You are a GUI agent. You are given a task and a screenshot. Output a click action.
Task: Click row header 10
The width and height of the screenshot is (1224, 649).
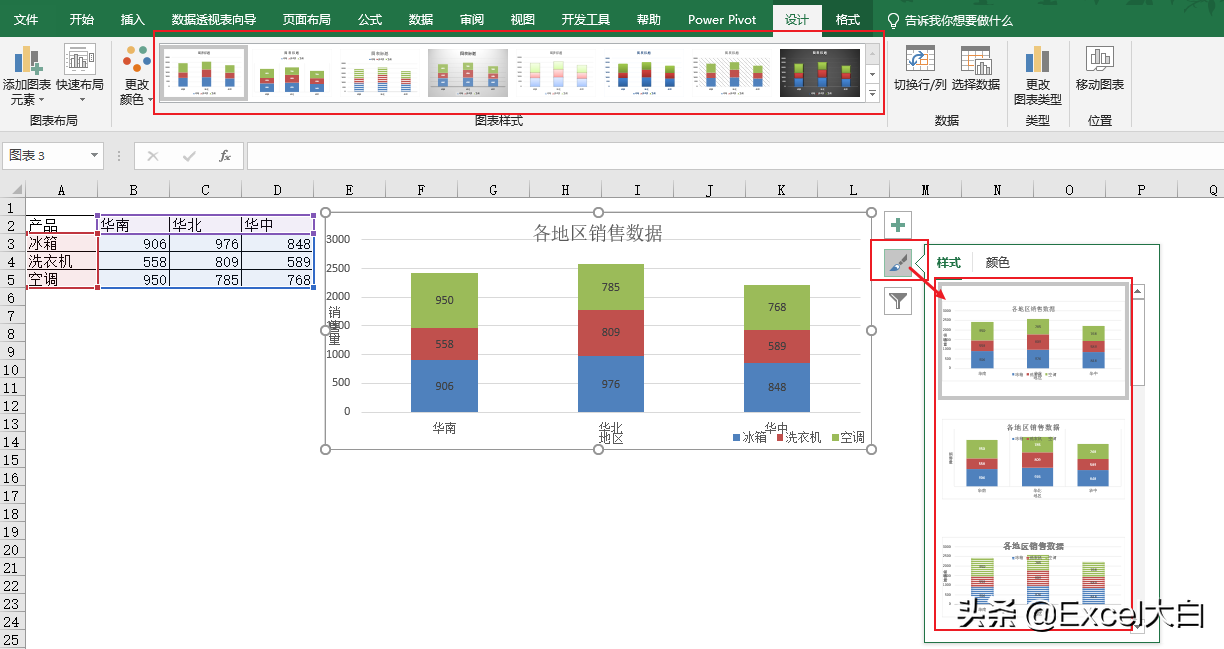coord(12,370)
